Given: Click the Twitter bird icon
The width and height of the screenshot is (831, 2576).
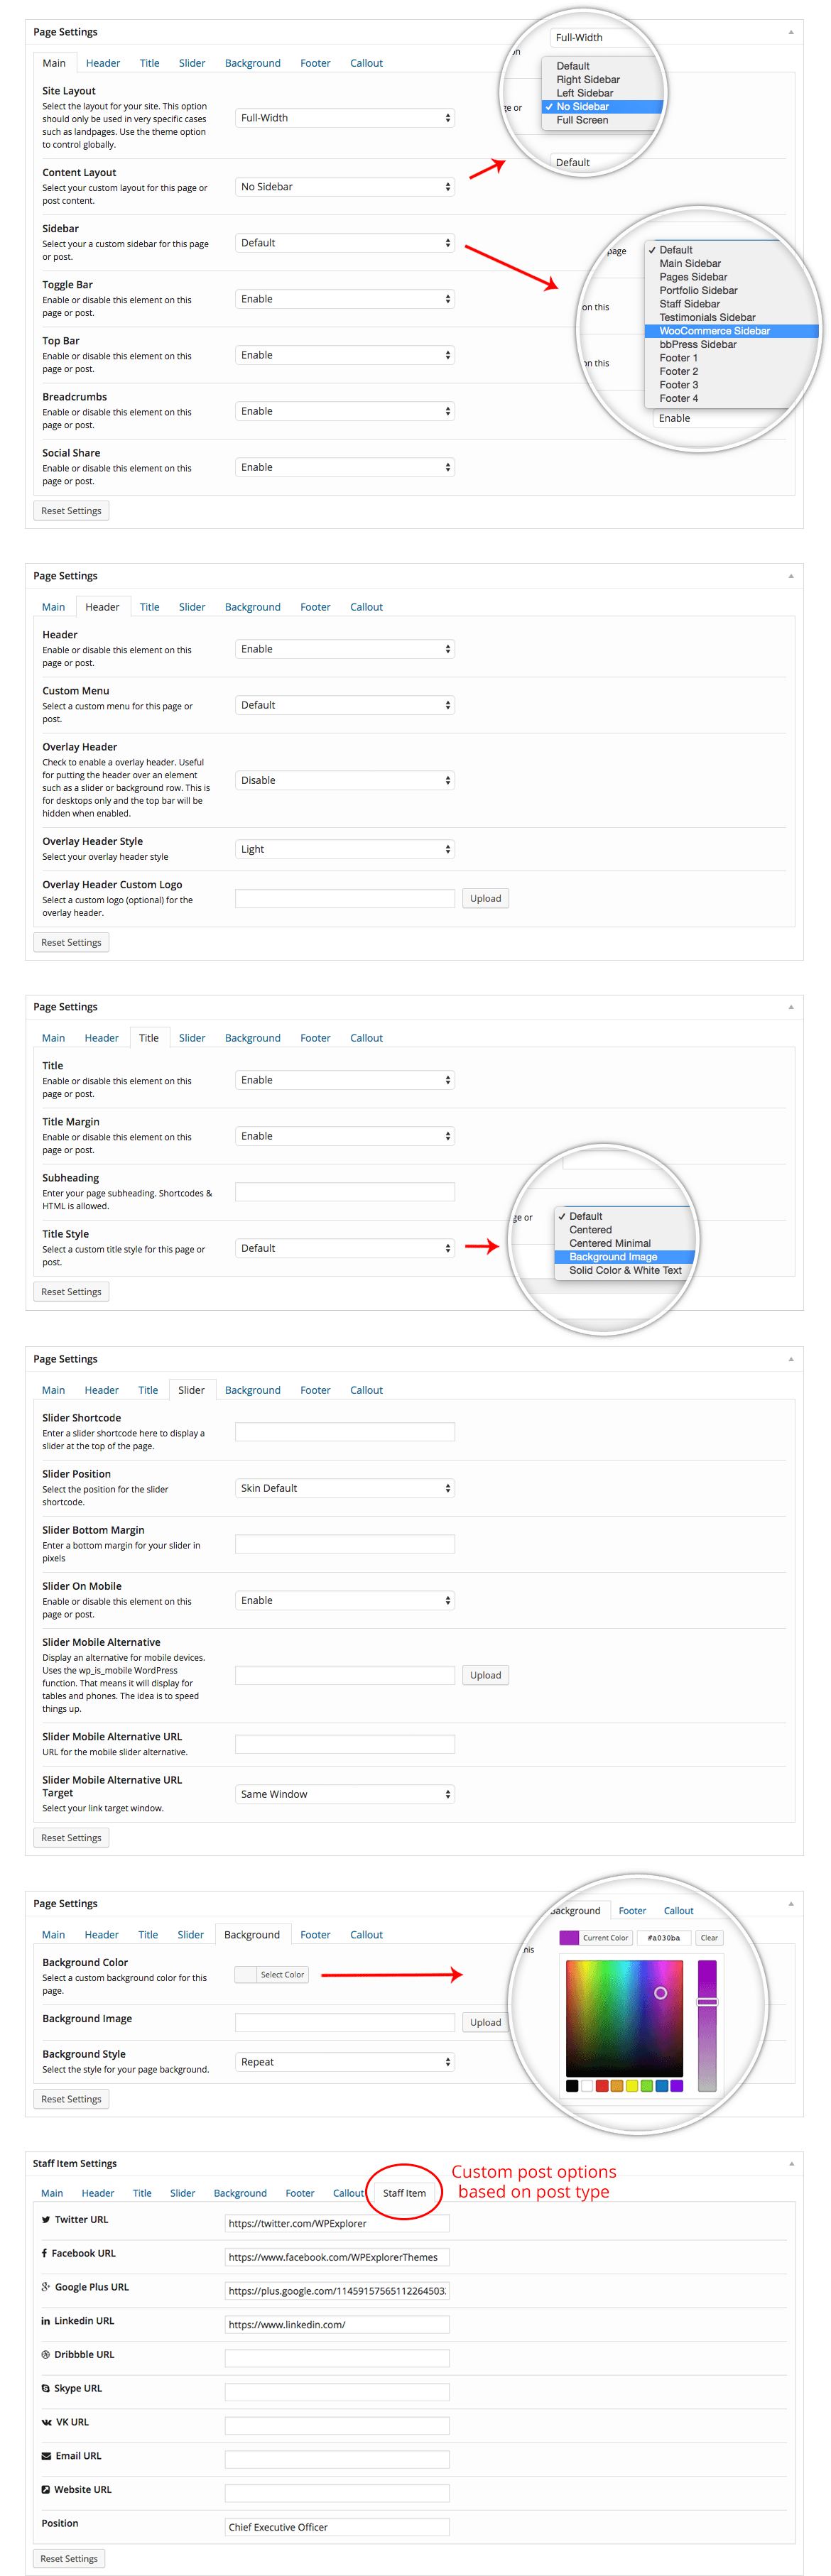Looking at the screenshot, I should (46, 2219).
